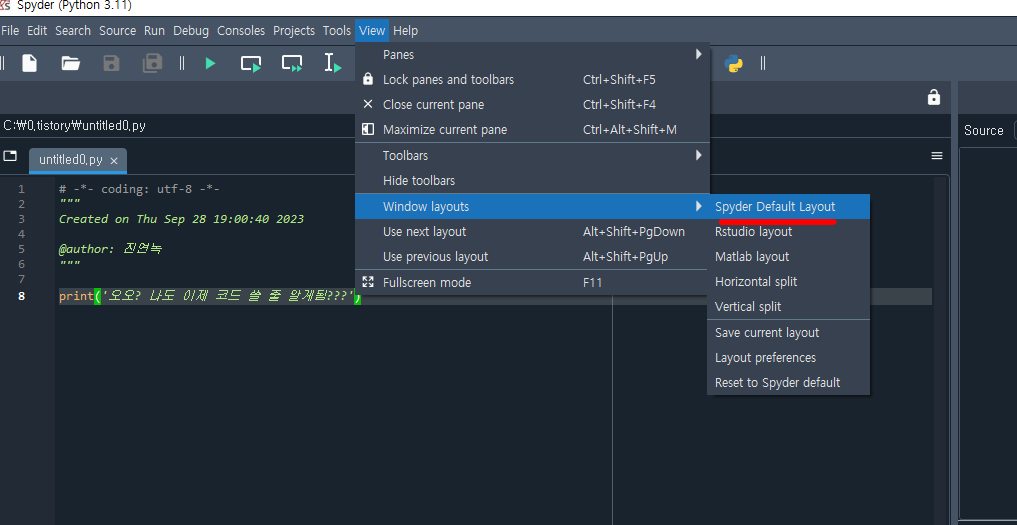Click the Run current cell icon
Viewport: 1017px width, 525px height.
click(x=251, y=64)
